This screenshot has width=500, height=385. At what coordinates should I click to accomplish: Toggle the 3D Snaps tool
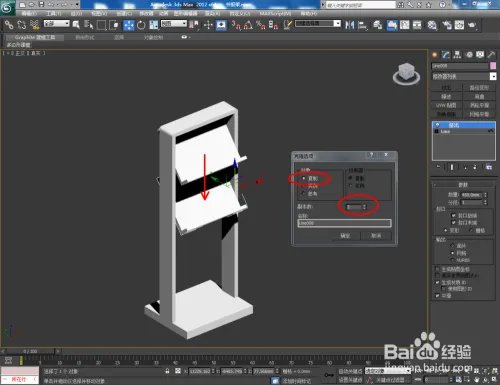[x=235, y=25]
